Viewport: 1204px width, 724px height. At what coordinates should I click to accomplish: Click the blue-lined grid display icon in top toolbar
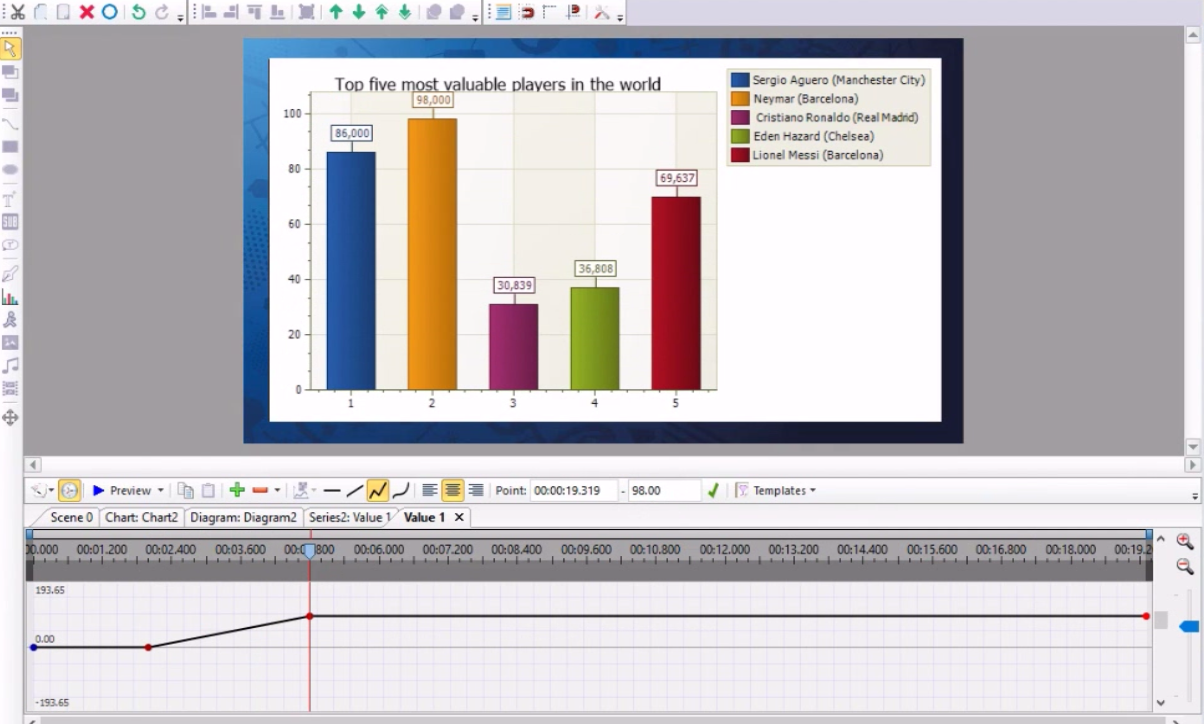pyautogui.click(x=503, y=12)
